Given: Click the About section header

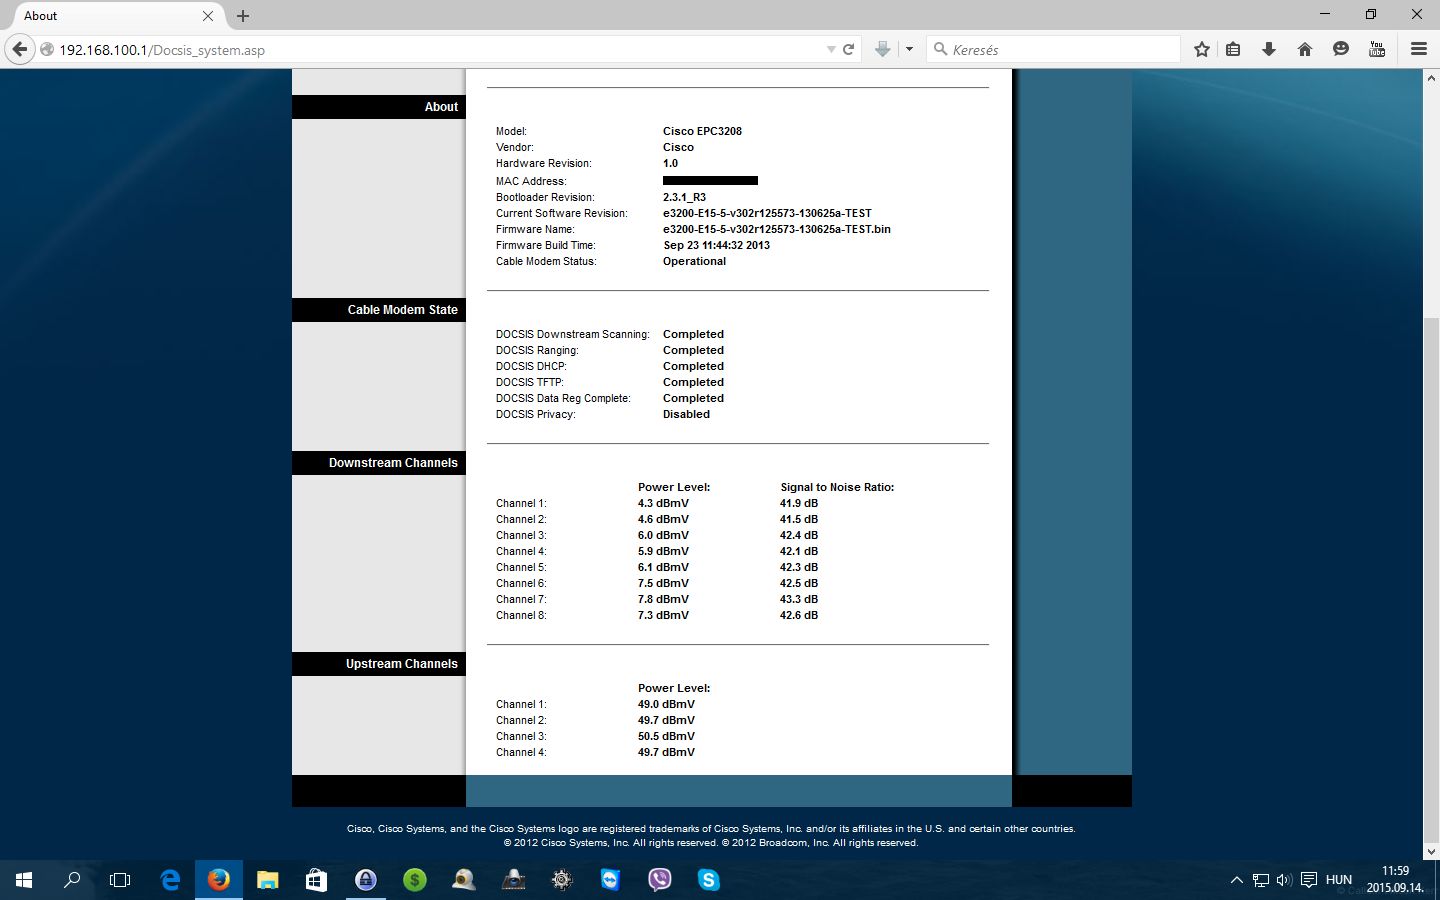Looking at the screenshot, I should (379, 107).
